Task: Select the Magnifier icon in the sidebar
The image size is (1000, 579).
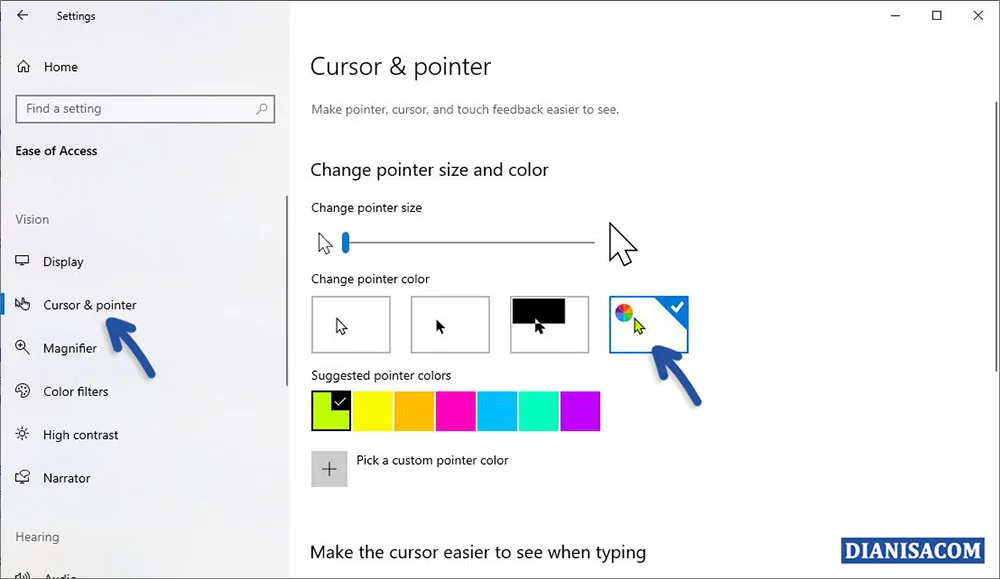Action: (x=22, y=348)
